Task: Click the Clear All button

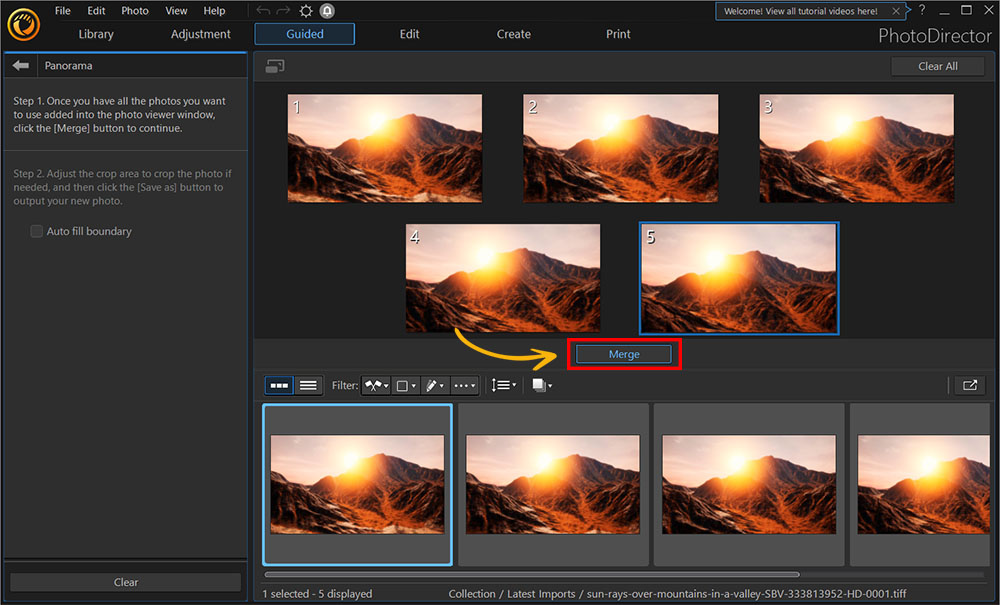Action: [937, 66]
